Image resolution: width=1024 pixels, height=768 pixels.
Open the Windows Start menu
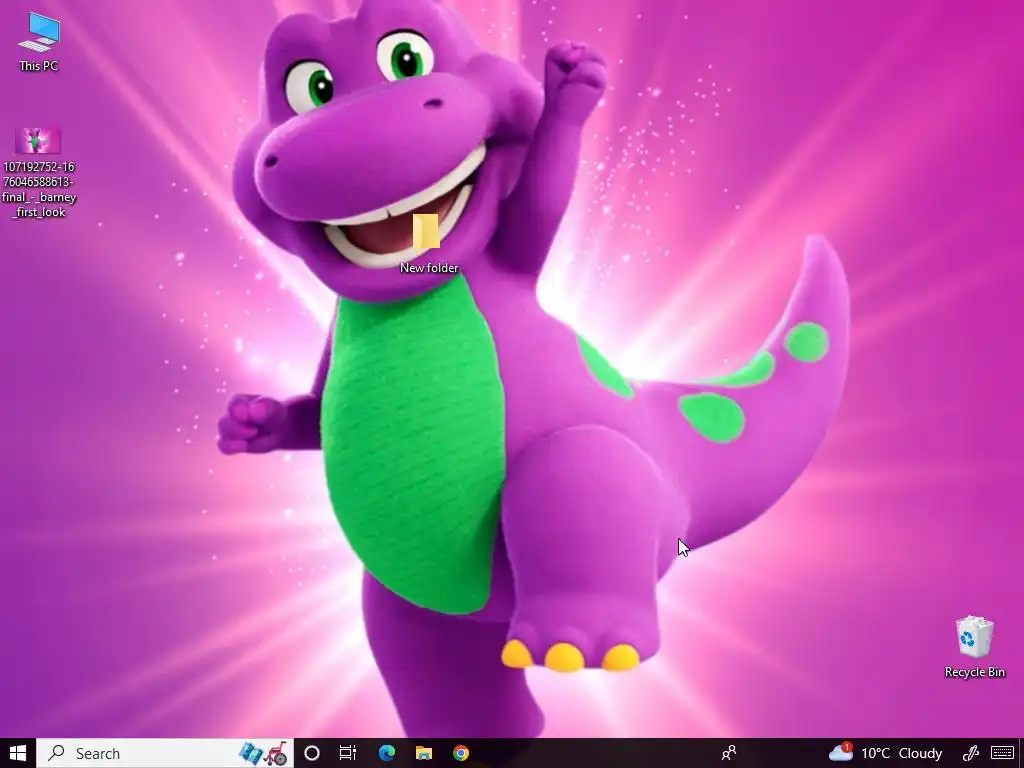(x=18, y=753)
